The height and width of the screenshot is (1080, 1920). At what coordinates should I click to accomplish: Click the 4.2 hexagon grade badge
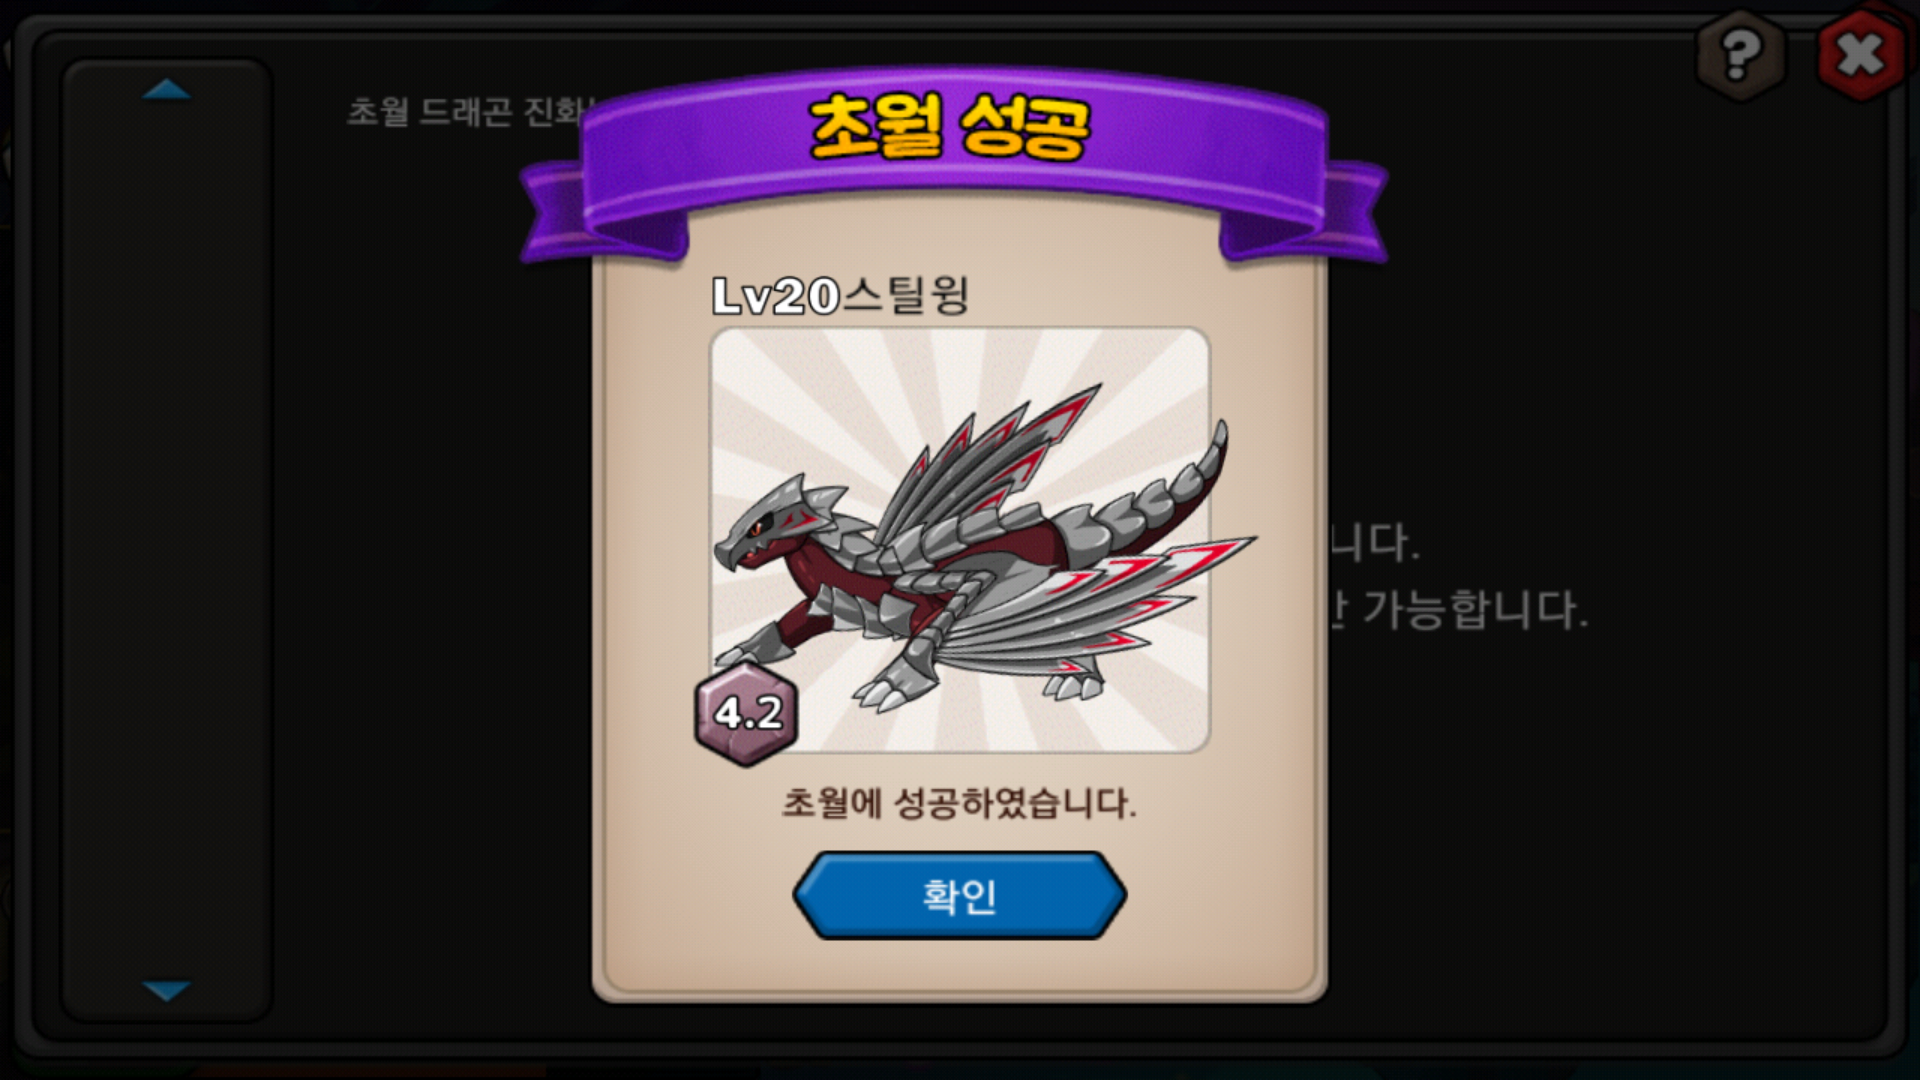746,713
